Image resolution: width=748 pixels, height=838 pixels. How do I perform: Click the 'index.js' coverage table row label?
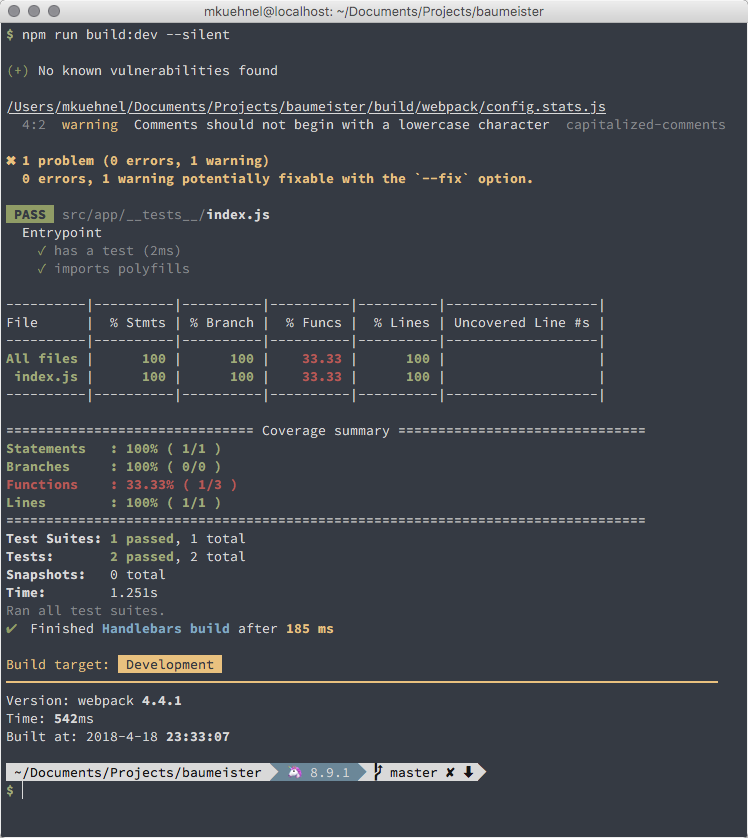[46, 377]
